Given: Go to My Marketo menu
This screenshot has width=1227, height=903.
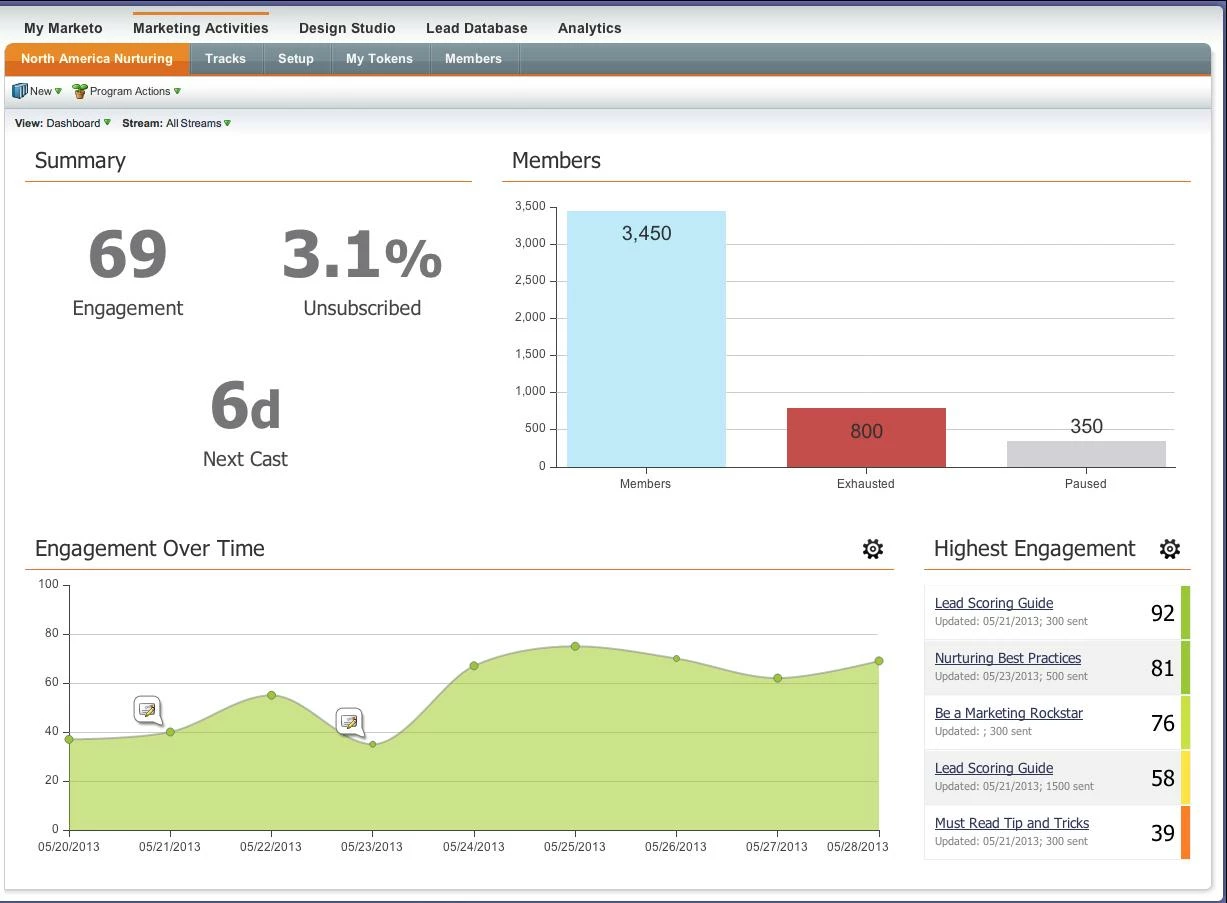Looking at the screenshot, I should coord(63,28).
